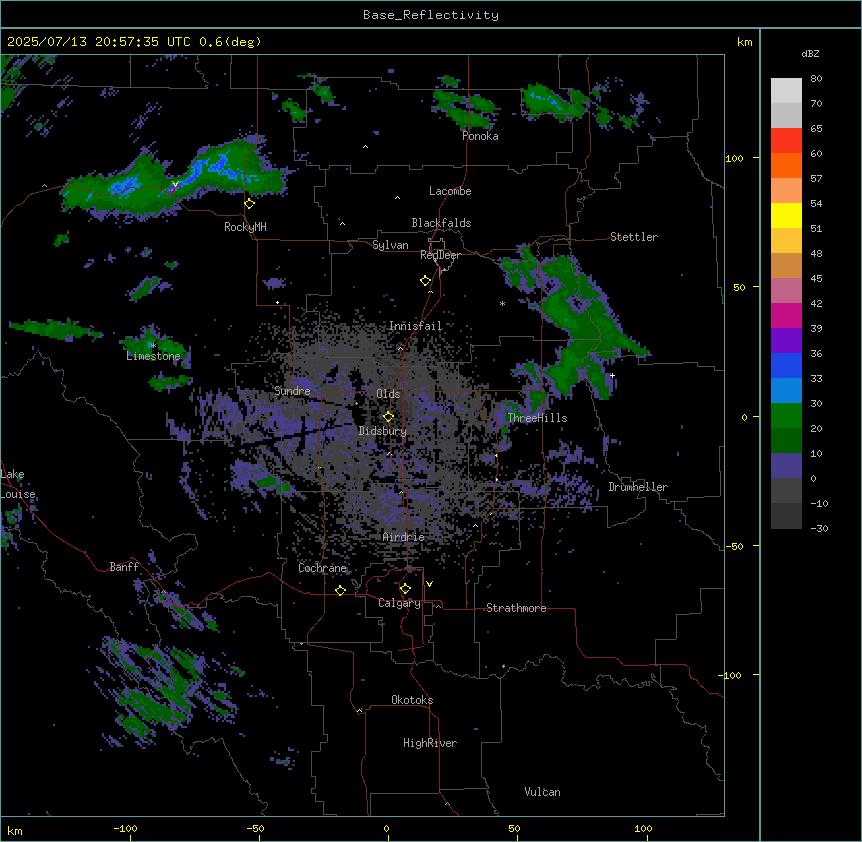This screenshot has height=842, width=862.
Task: Select the 2025/07/13 20:57:35 UTC timestamp
Action: [91, 42]
